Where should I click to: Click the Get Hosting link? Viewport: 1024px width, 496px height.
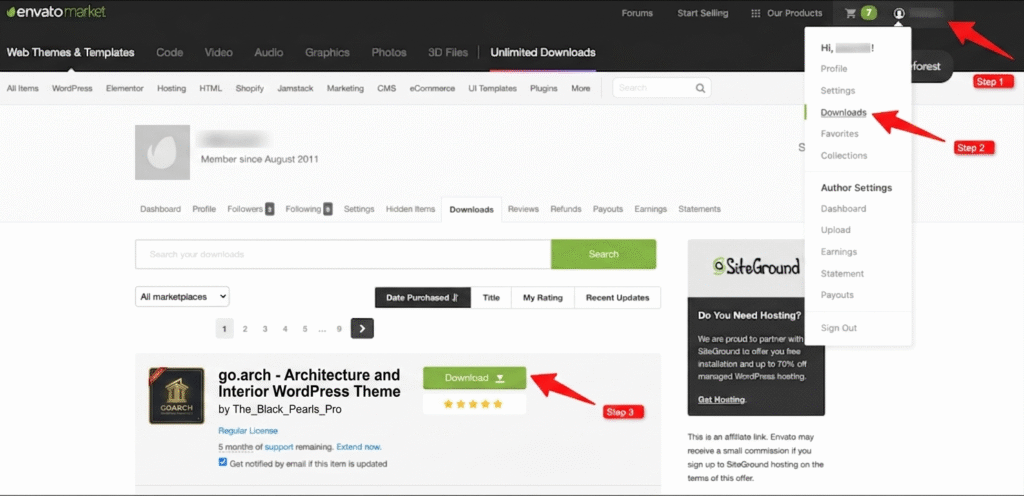point(720,399)
